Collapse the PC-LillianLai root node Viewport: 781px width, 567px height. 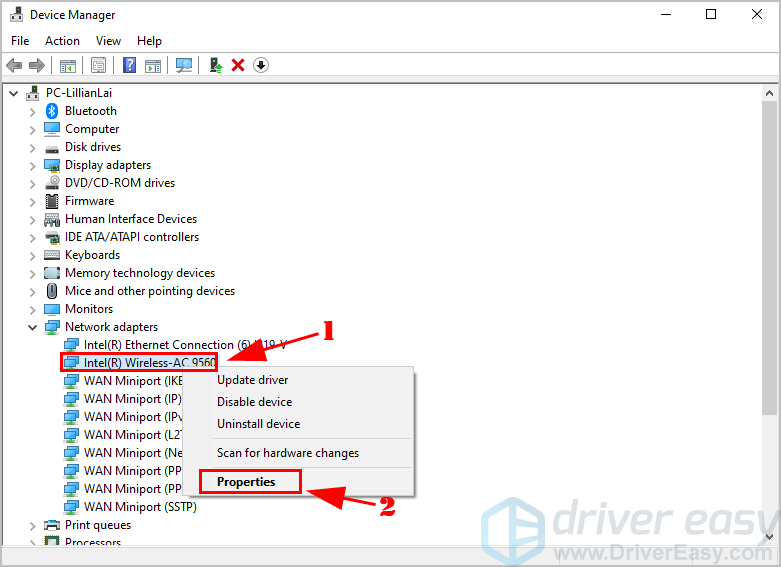pyautogui.click(x=14, y=93)
